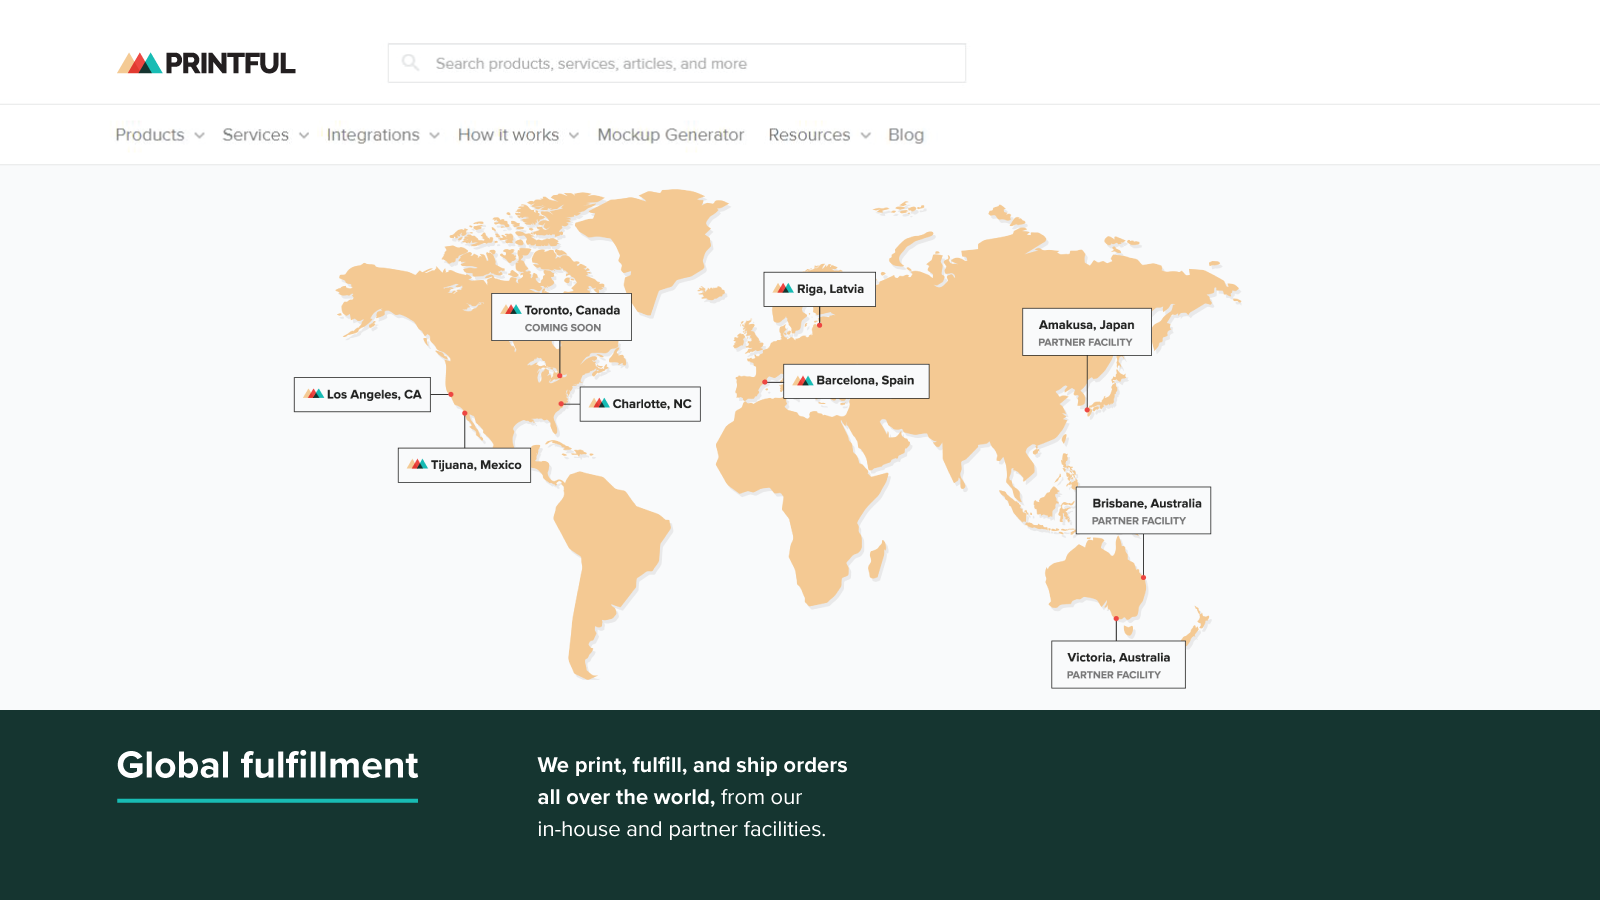Click the Printful logo
This screenshot has height=900, width=1600.
tap(206, 63)
